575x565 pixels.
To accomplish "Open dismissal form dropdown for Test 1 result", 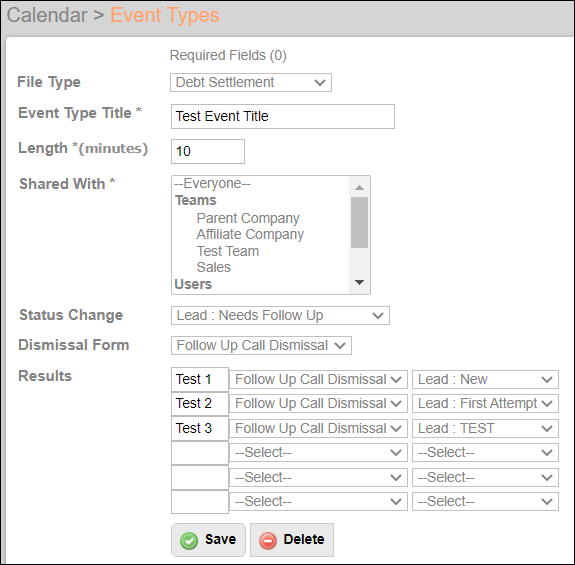I will (318, 379).
